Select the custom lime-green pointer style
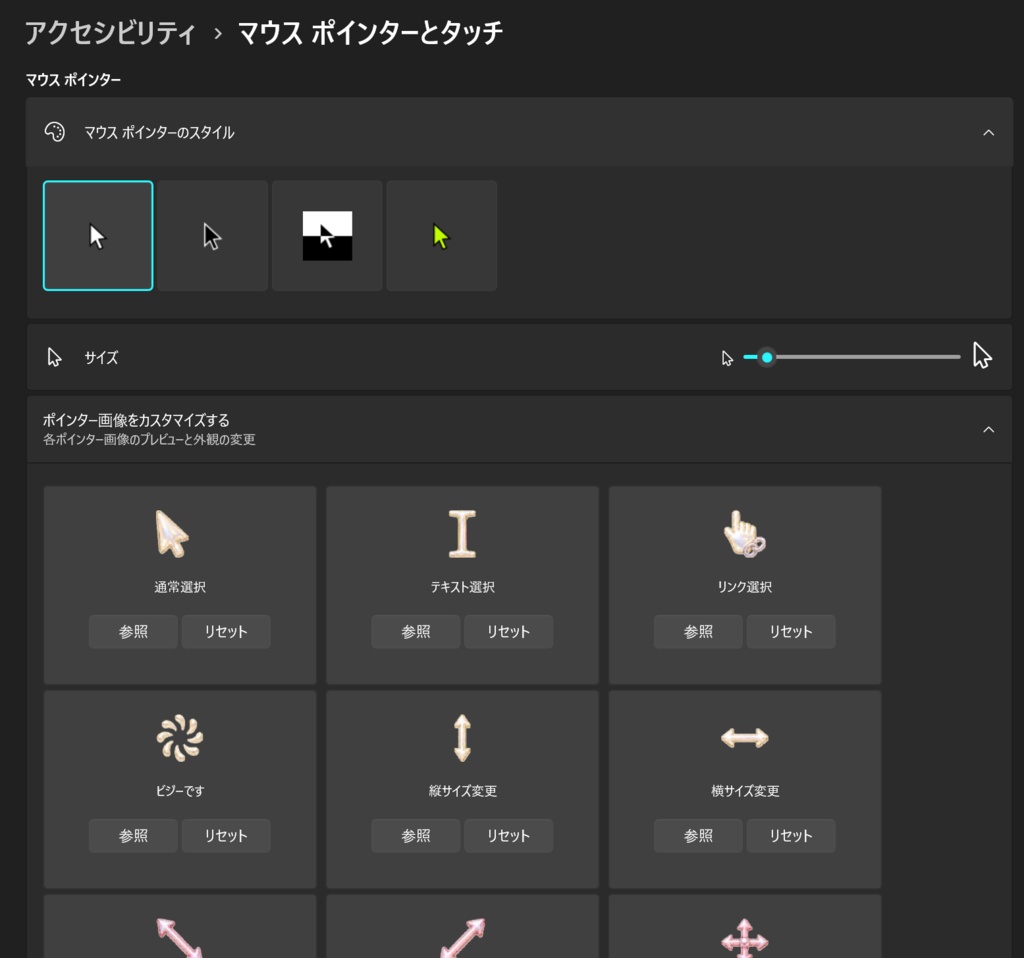 [x=441, y=236]
